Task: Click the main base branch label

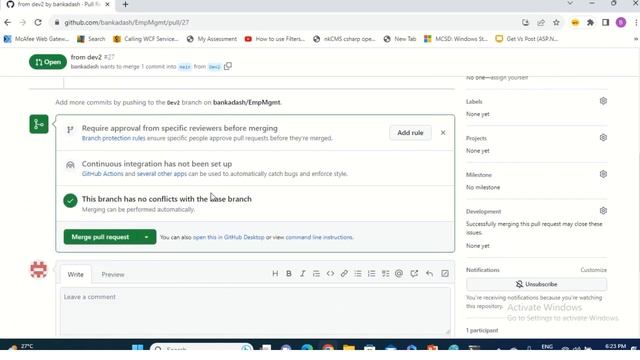Action: click(185, 67)
